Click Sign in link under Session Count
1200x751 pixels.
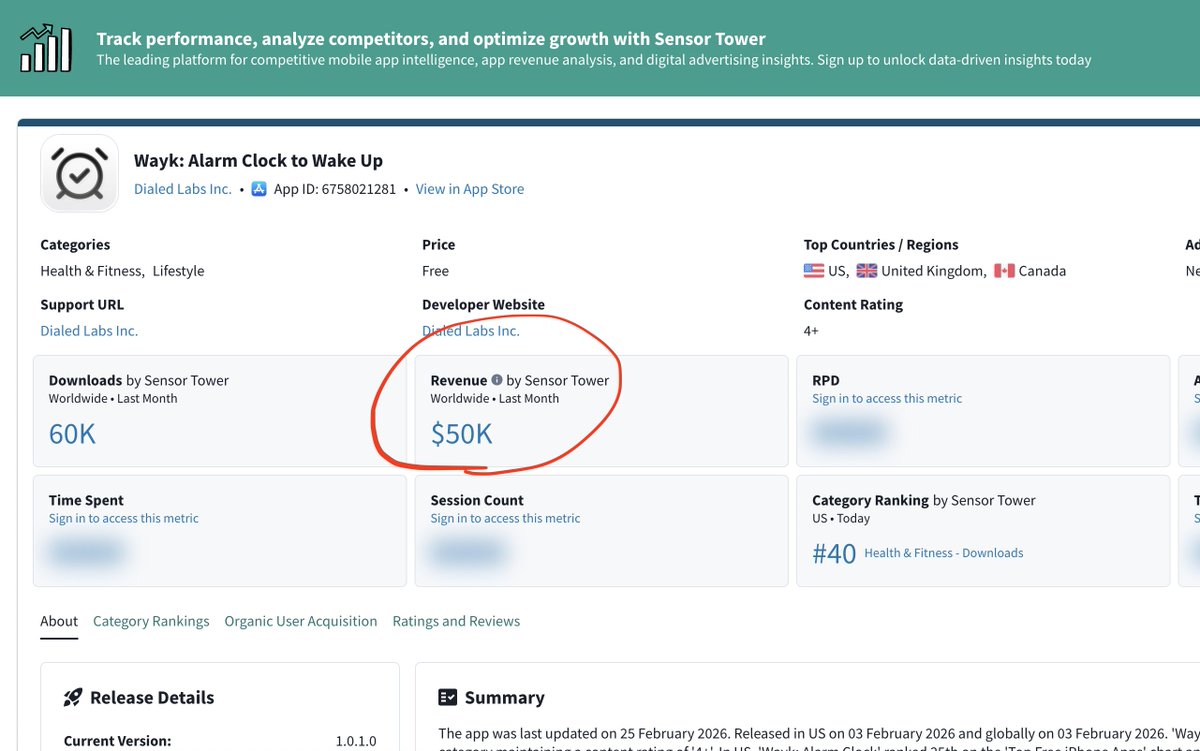click(505, 518)
